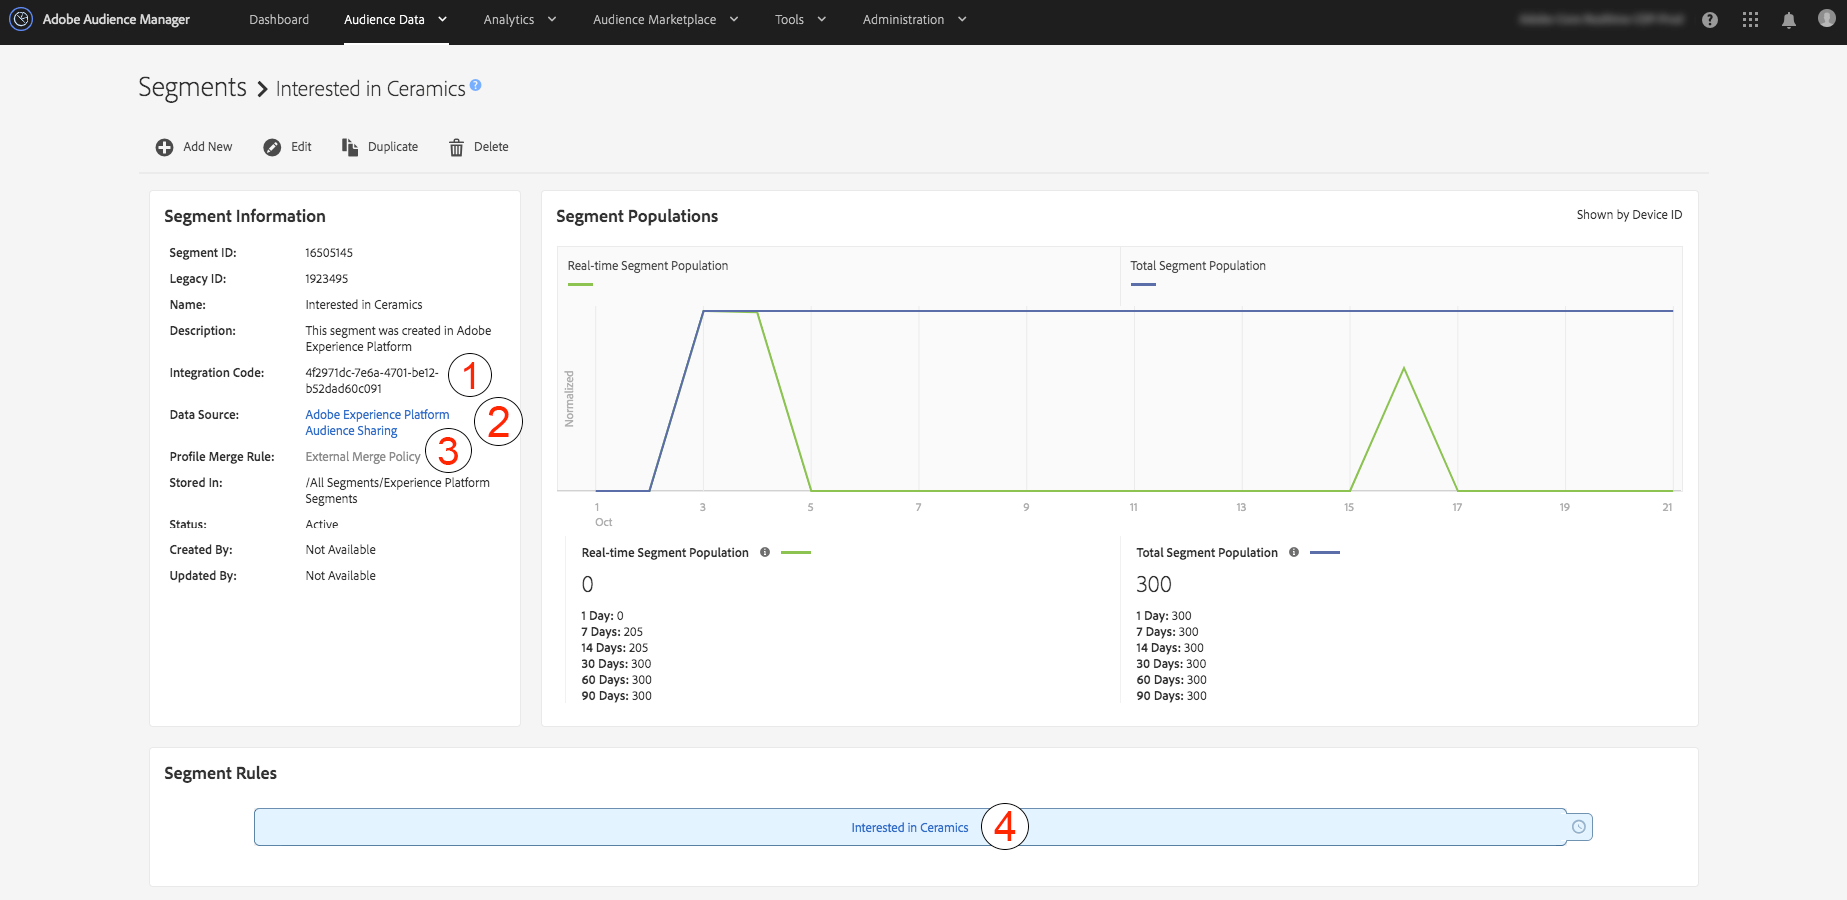
Task: Click the Stored In folder path text
Action: [397, 491]
